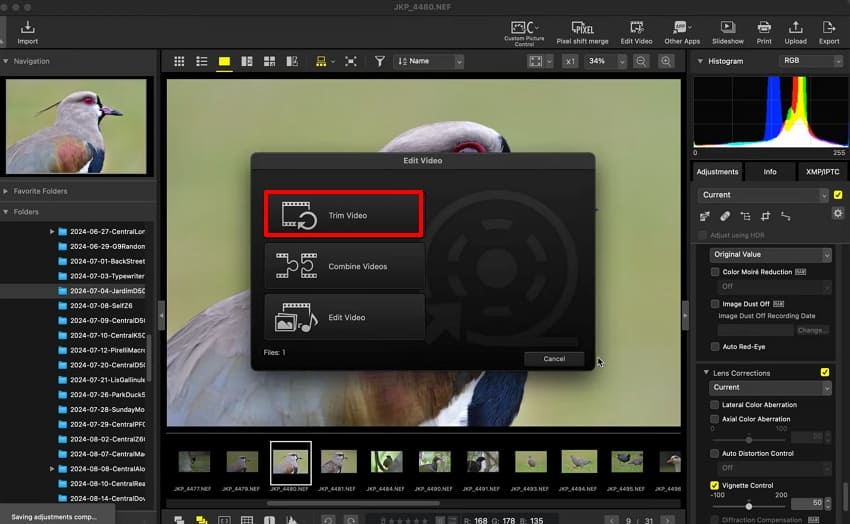Open Current adjustments dropdown
850x524 pixels.
[763, 195]
